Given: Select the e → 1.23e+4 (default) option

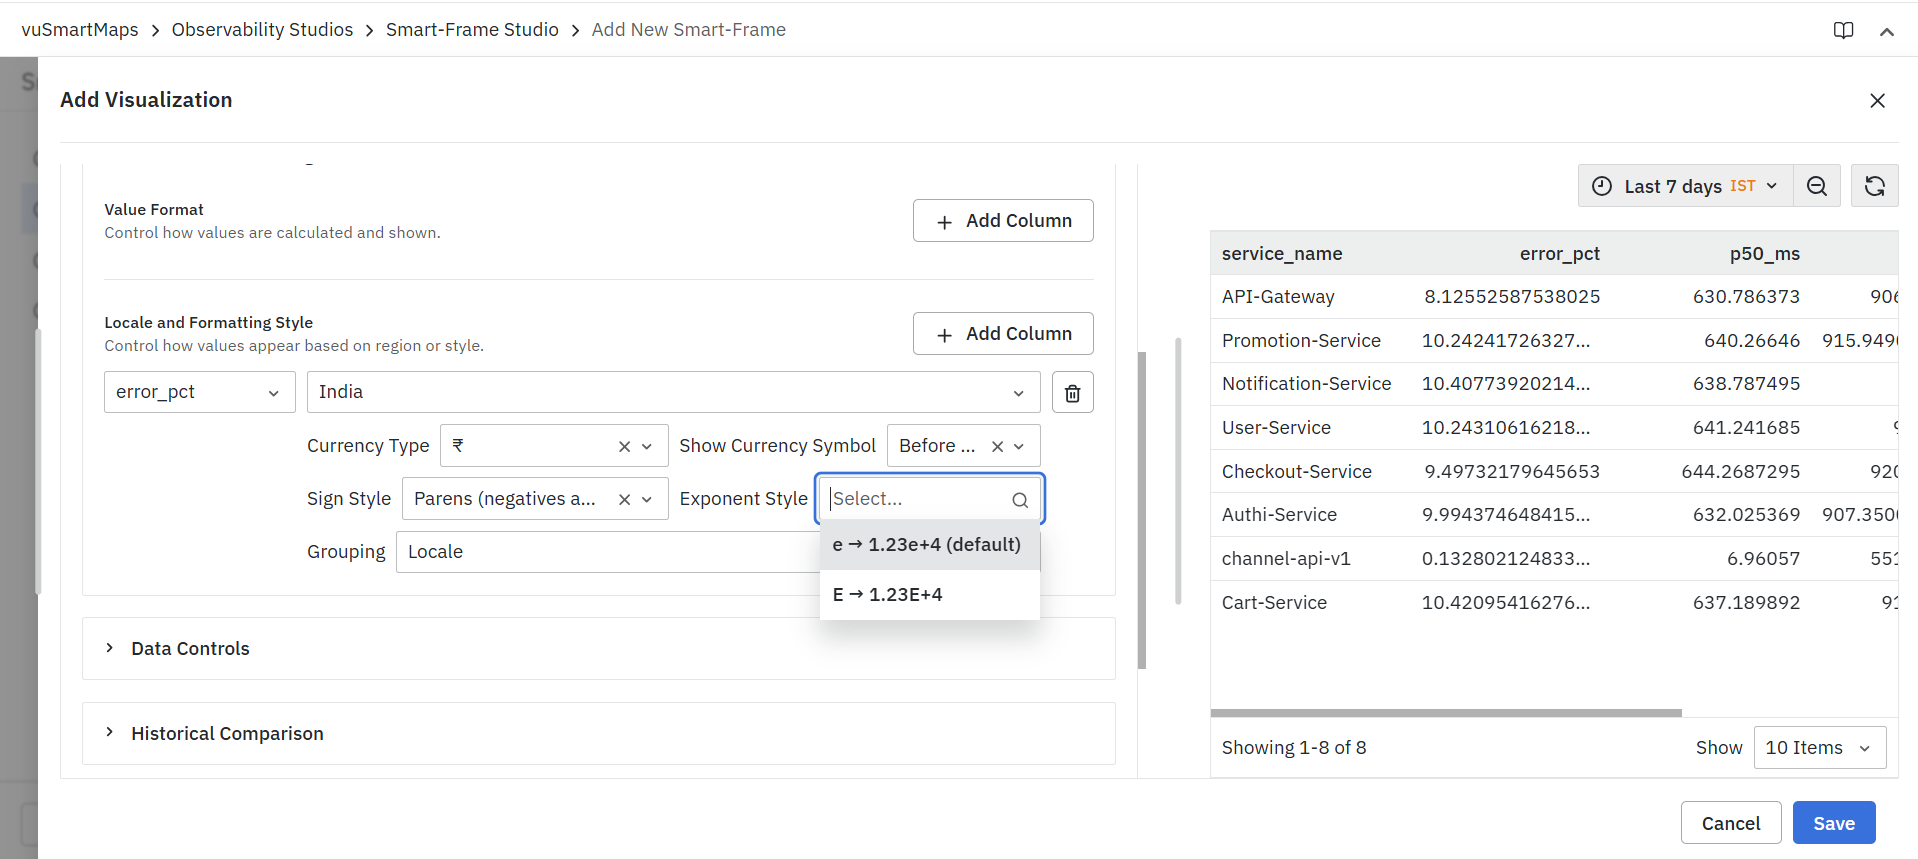Looking at the screenshot, I should (x=930, y=545).
